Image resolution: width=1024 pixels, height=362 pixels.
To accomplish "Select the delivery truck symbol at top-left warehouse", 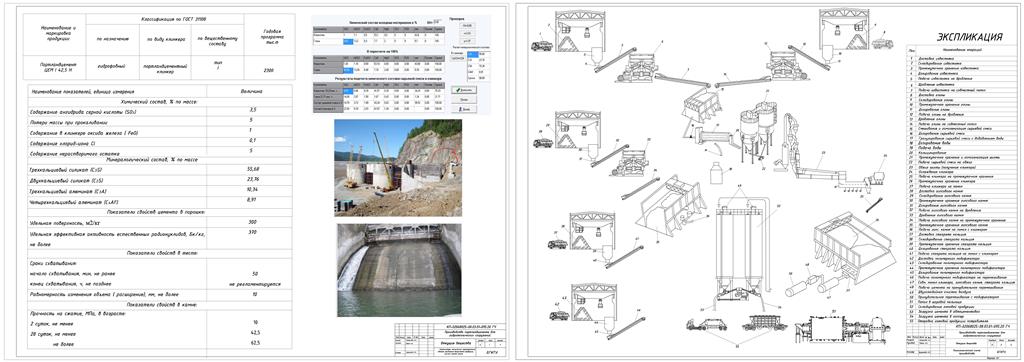I will pos(541,46).
